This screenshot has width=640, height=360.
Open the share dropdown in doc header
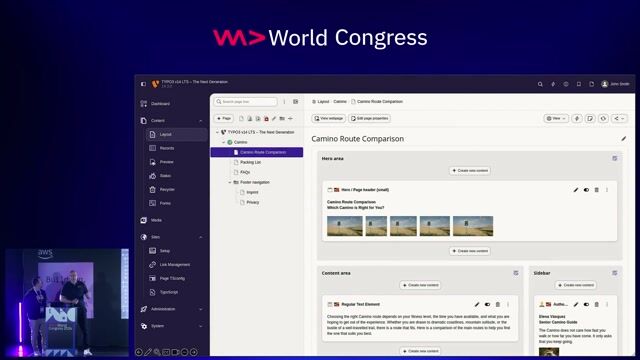pyautogui.click(x=619, y=118)
